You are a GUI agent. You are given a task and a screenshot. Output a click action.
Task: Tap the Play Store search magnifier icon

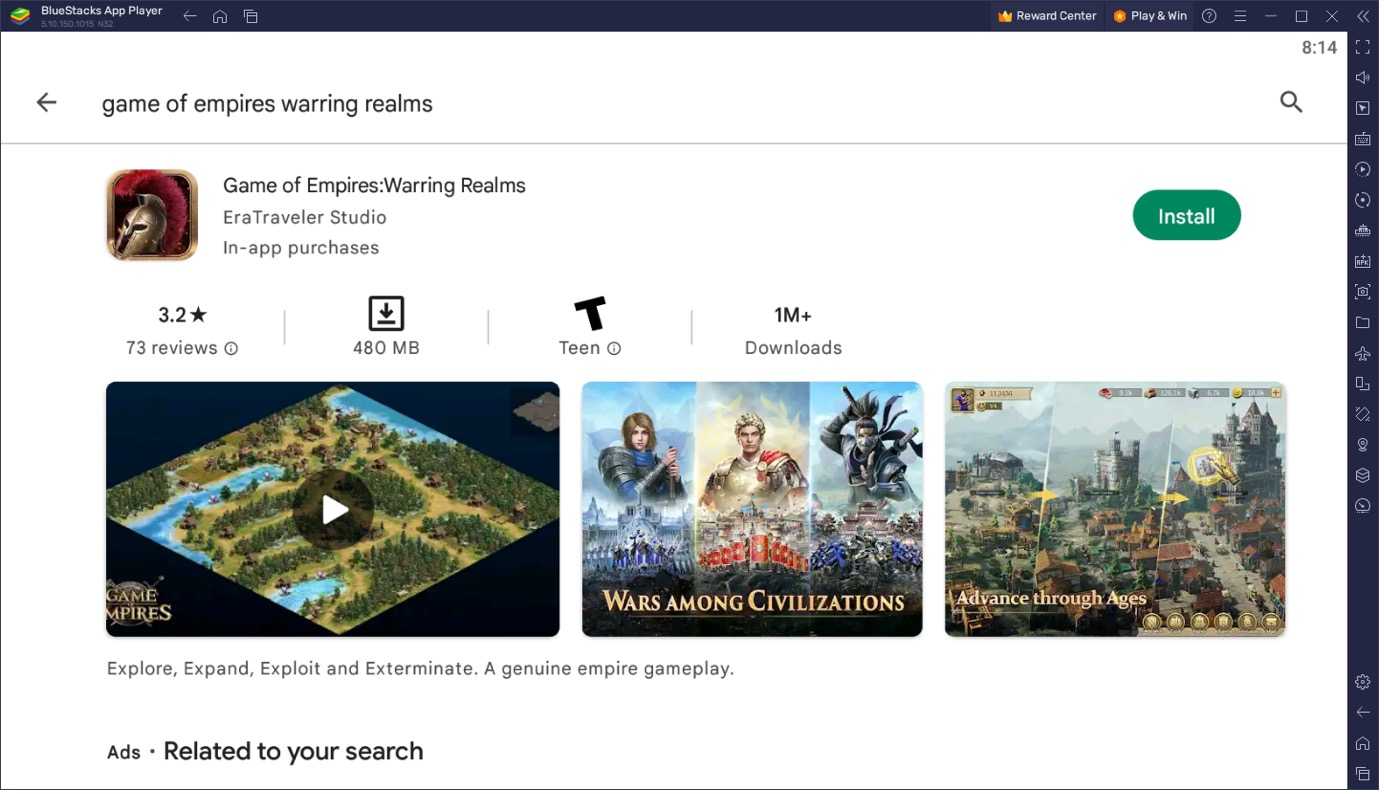click(x=1291, y=102)
